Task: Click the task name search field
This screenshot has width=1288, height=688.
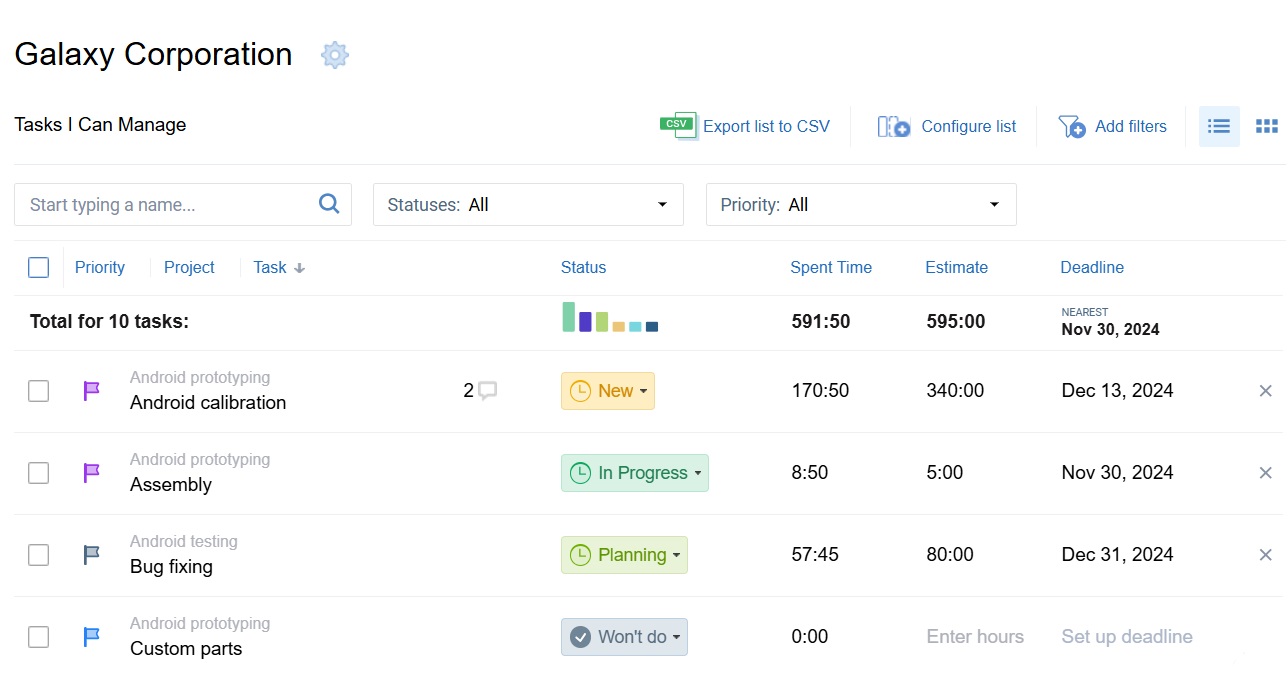Action: [183, 204]
